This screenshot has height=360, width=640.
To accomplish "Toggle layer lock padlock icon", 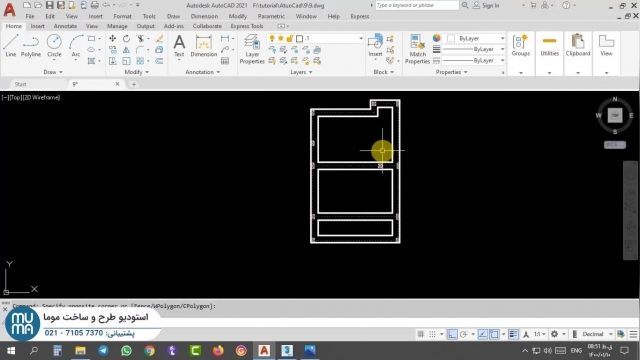I will tap(290, 38).
